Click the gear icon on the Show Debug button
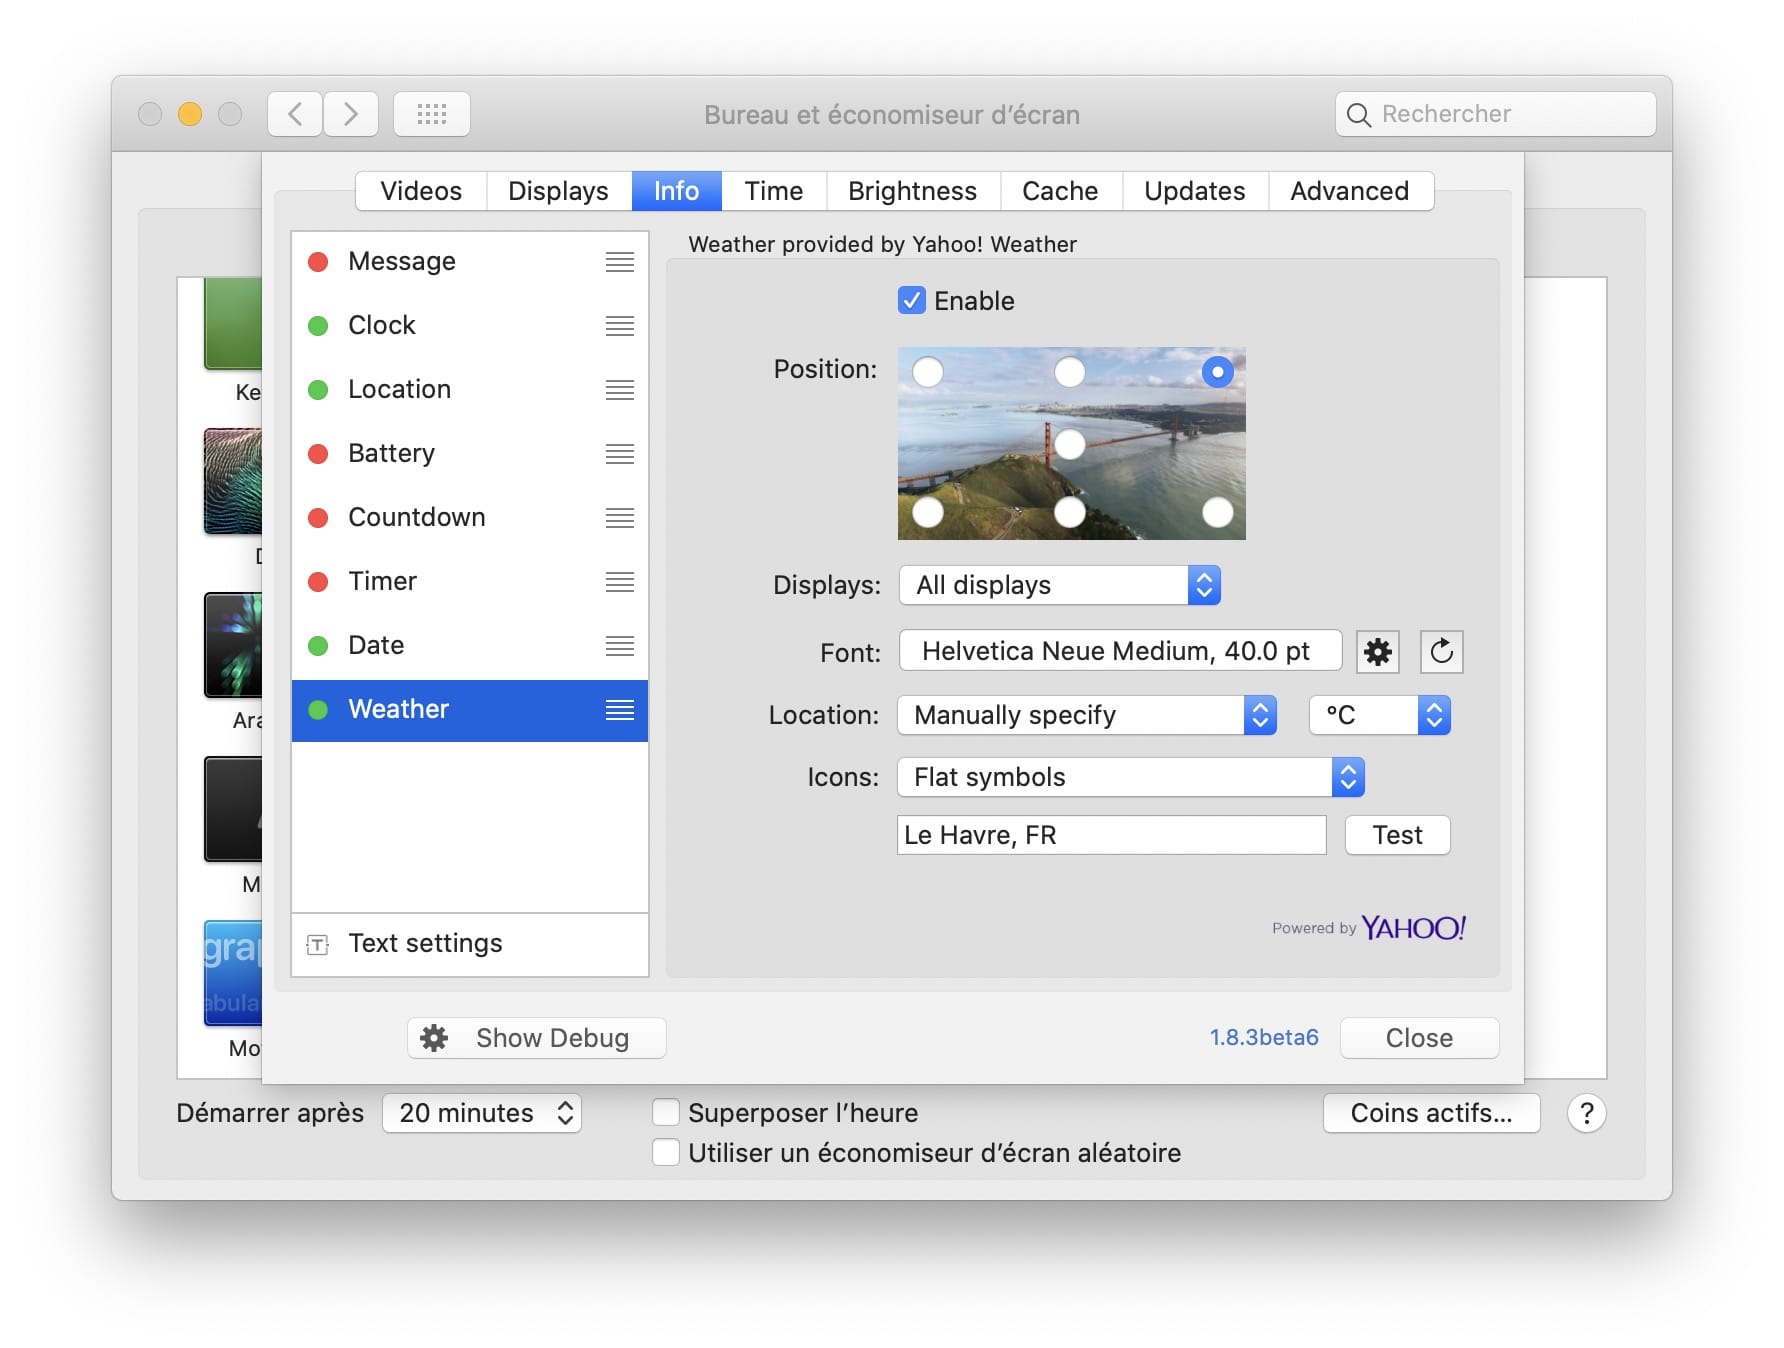This screenshot has height=1348, width=1784. (x=434, y=1038)
